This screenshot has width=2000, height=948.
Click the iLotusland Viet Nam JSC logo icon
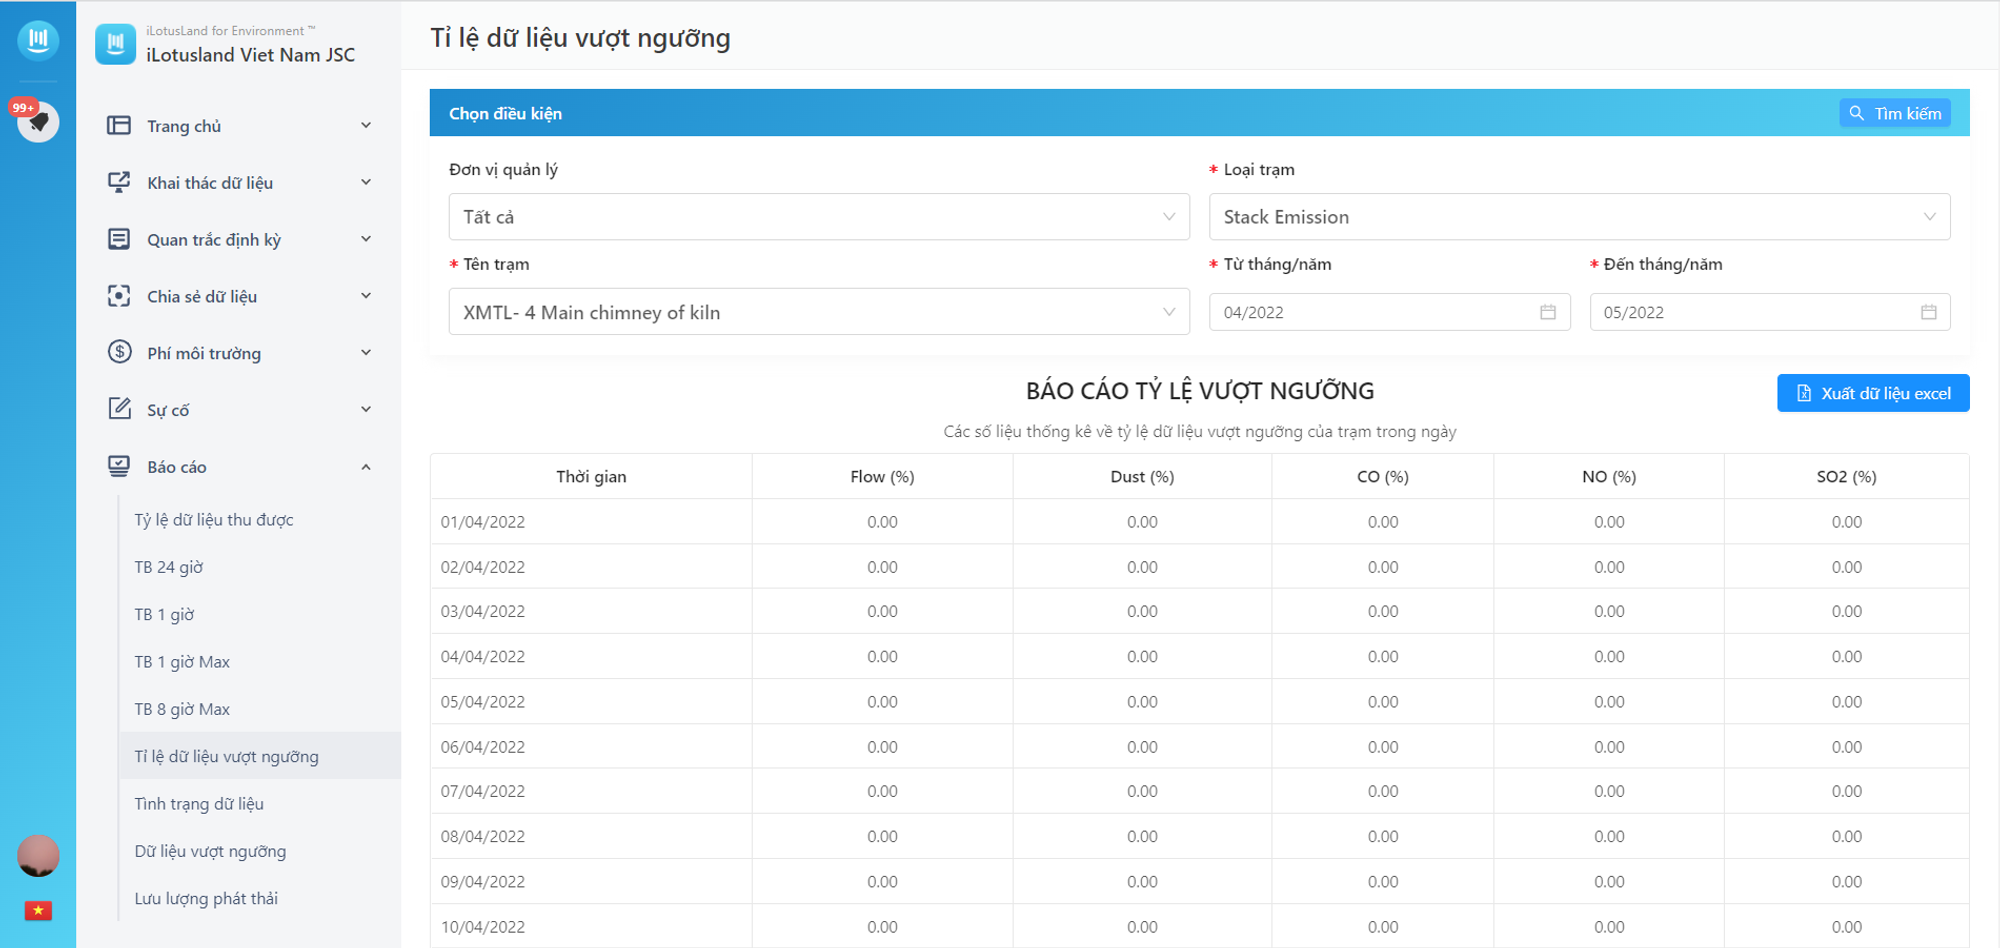click(x=116, y=44)
